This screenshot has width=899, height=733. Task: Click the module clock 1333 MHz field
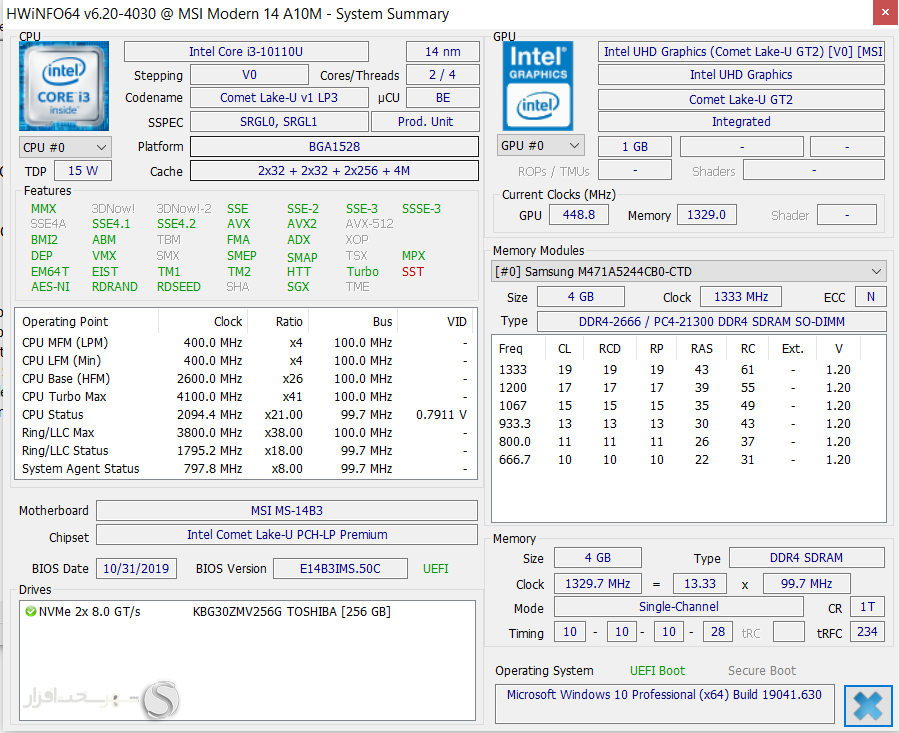coord(741,297)
